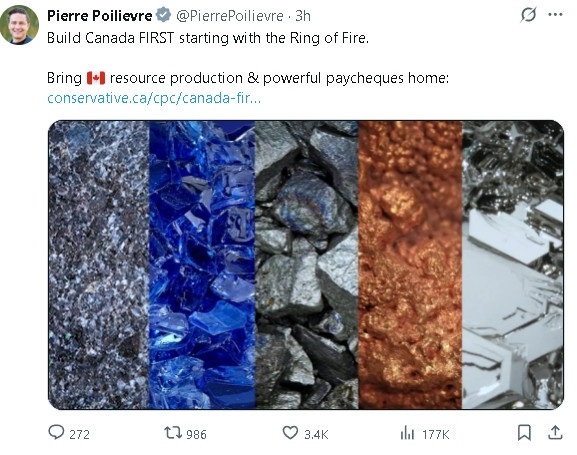The width and height of the screenshot is (577, 455).
Task: Open the conservative.ca/cpc link
Action: [x=154, y=98]
